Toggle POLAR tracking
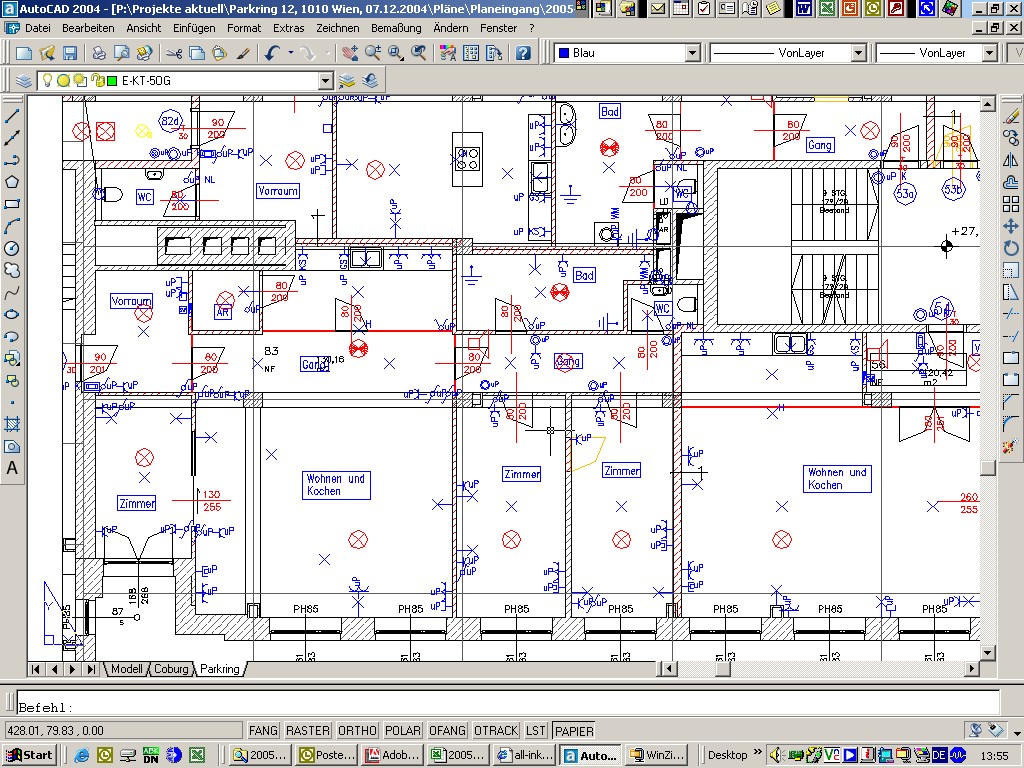The width and height of the screenshot is (1024, 768). [403, 731]
